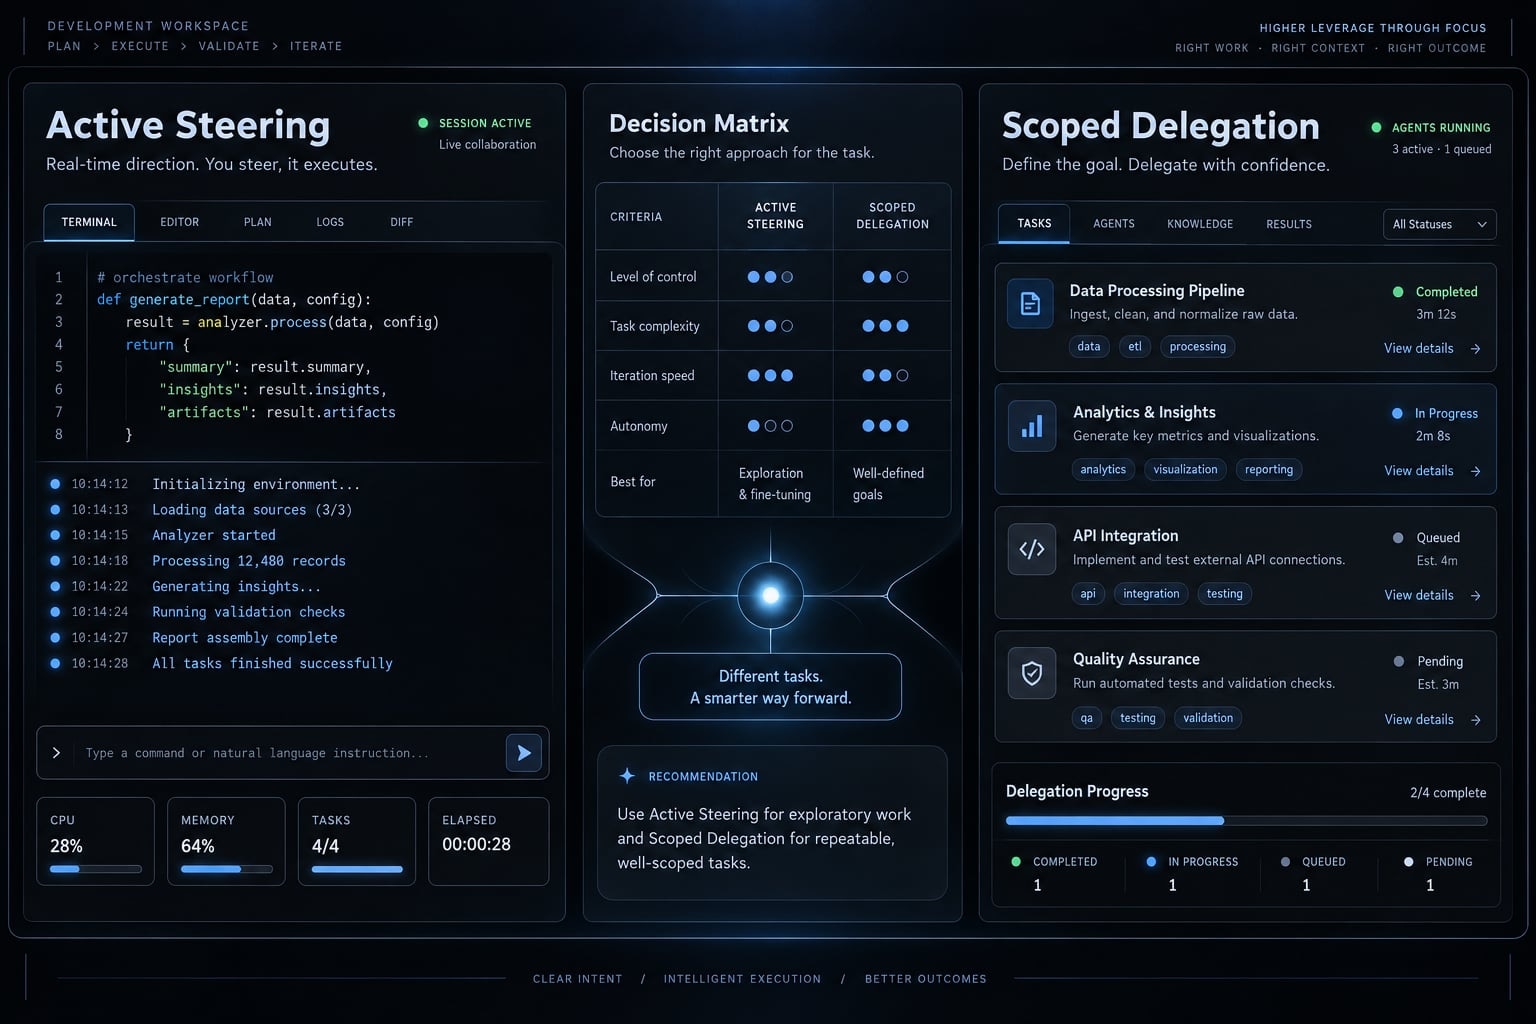Click the 'reporting' tag
This screenshot has width=1536, height=1024.
click(1269, 469)
